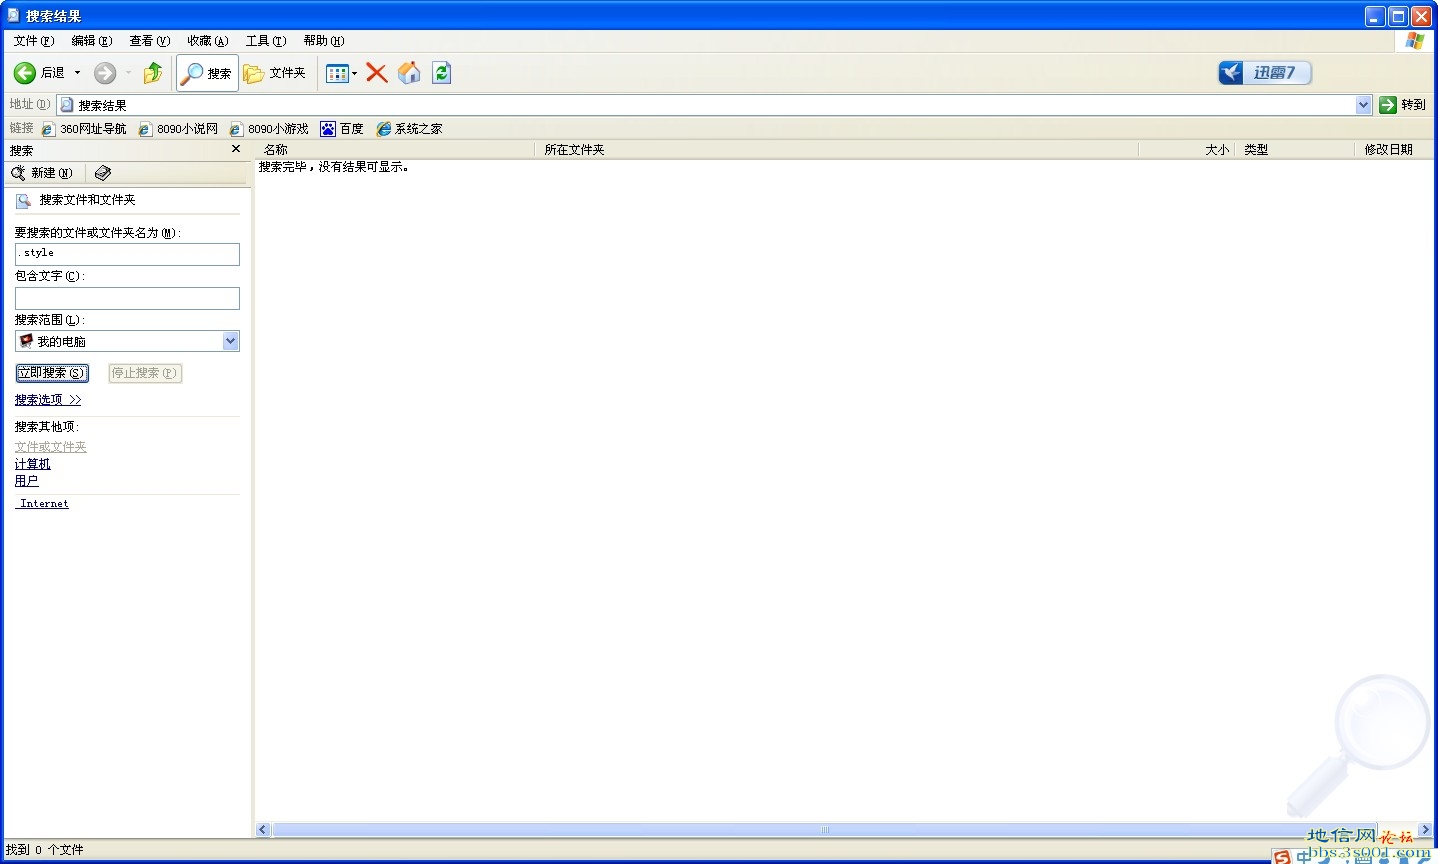This screenshot has width=1438, height=864.
Task: Click the house home icon
Action: tap(409, 73)
